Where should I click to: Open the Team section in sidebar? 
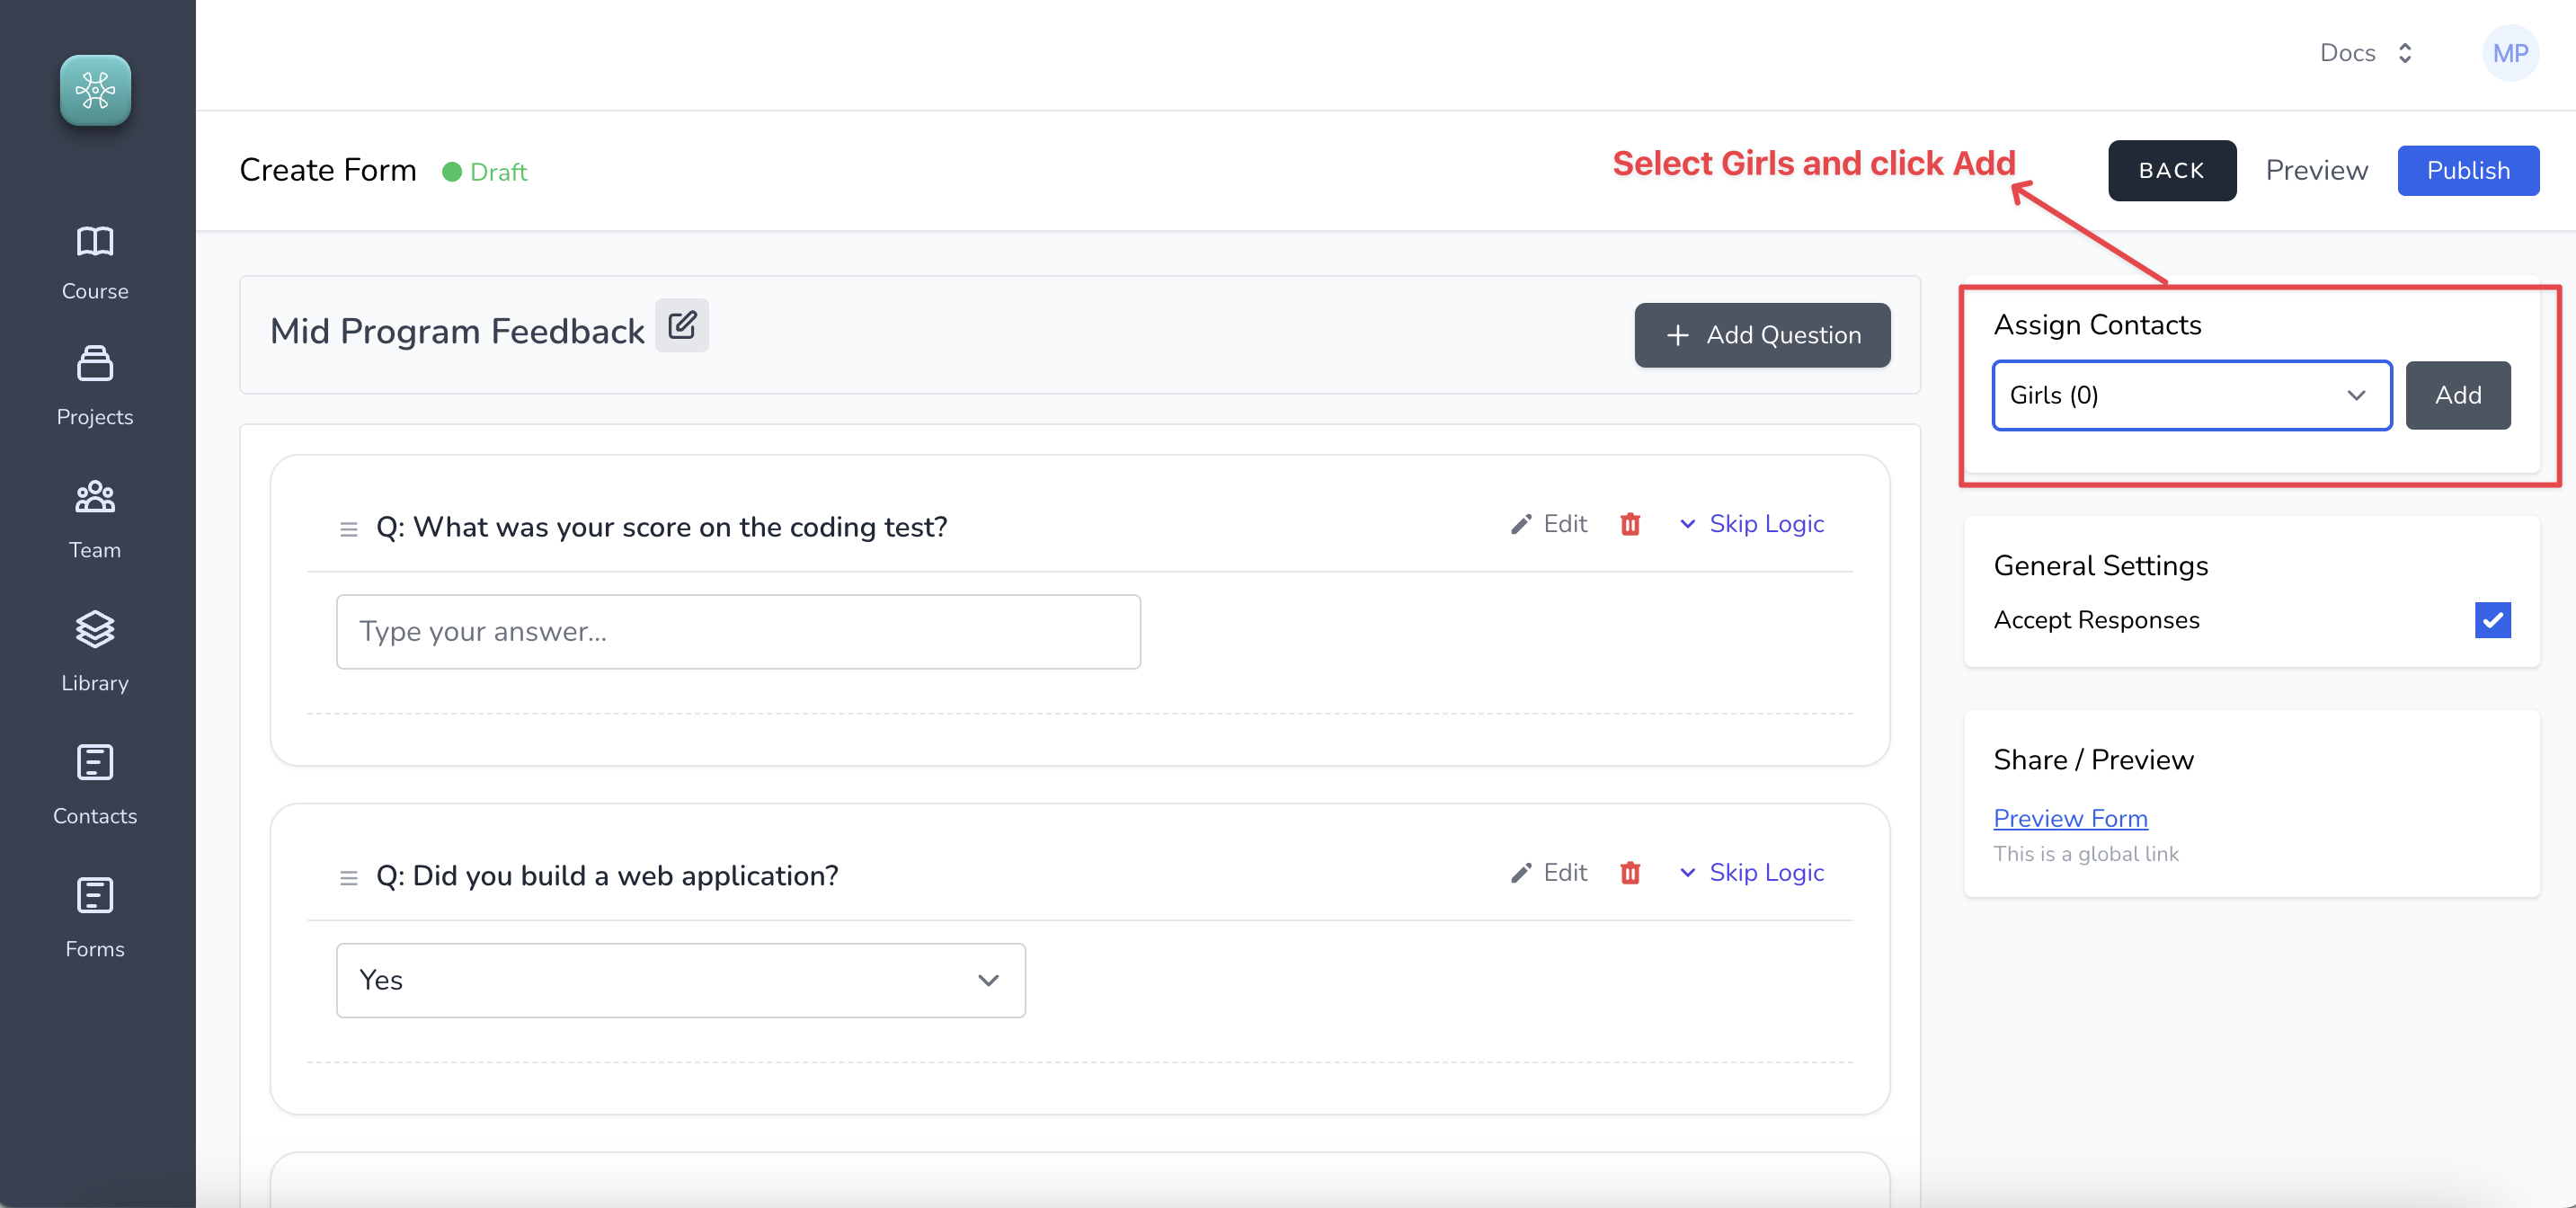tap(95, 520)
